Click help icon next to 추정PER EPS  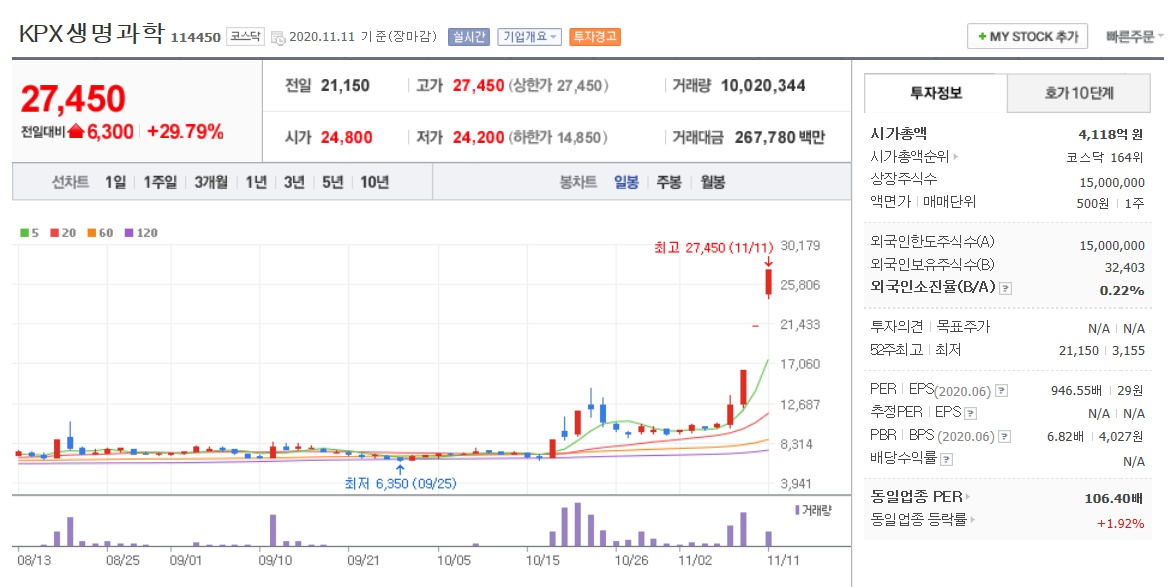pyautogui.click(x=970, y=412)
